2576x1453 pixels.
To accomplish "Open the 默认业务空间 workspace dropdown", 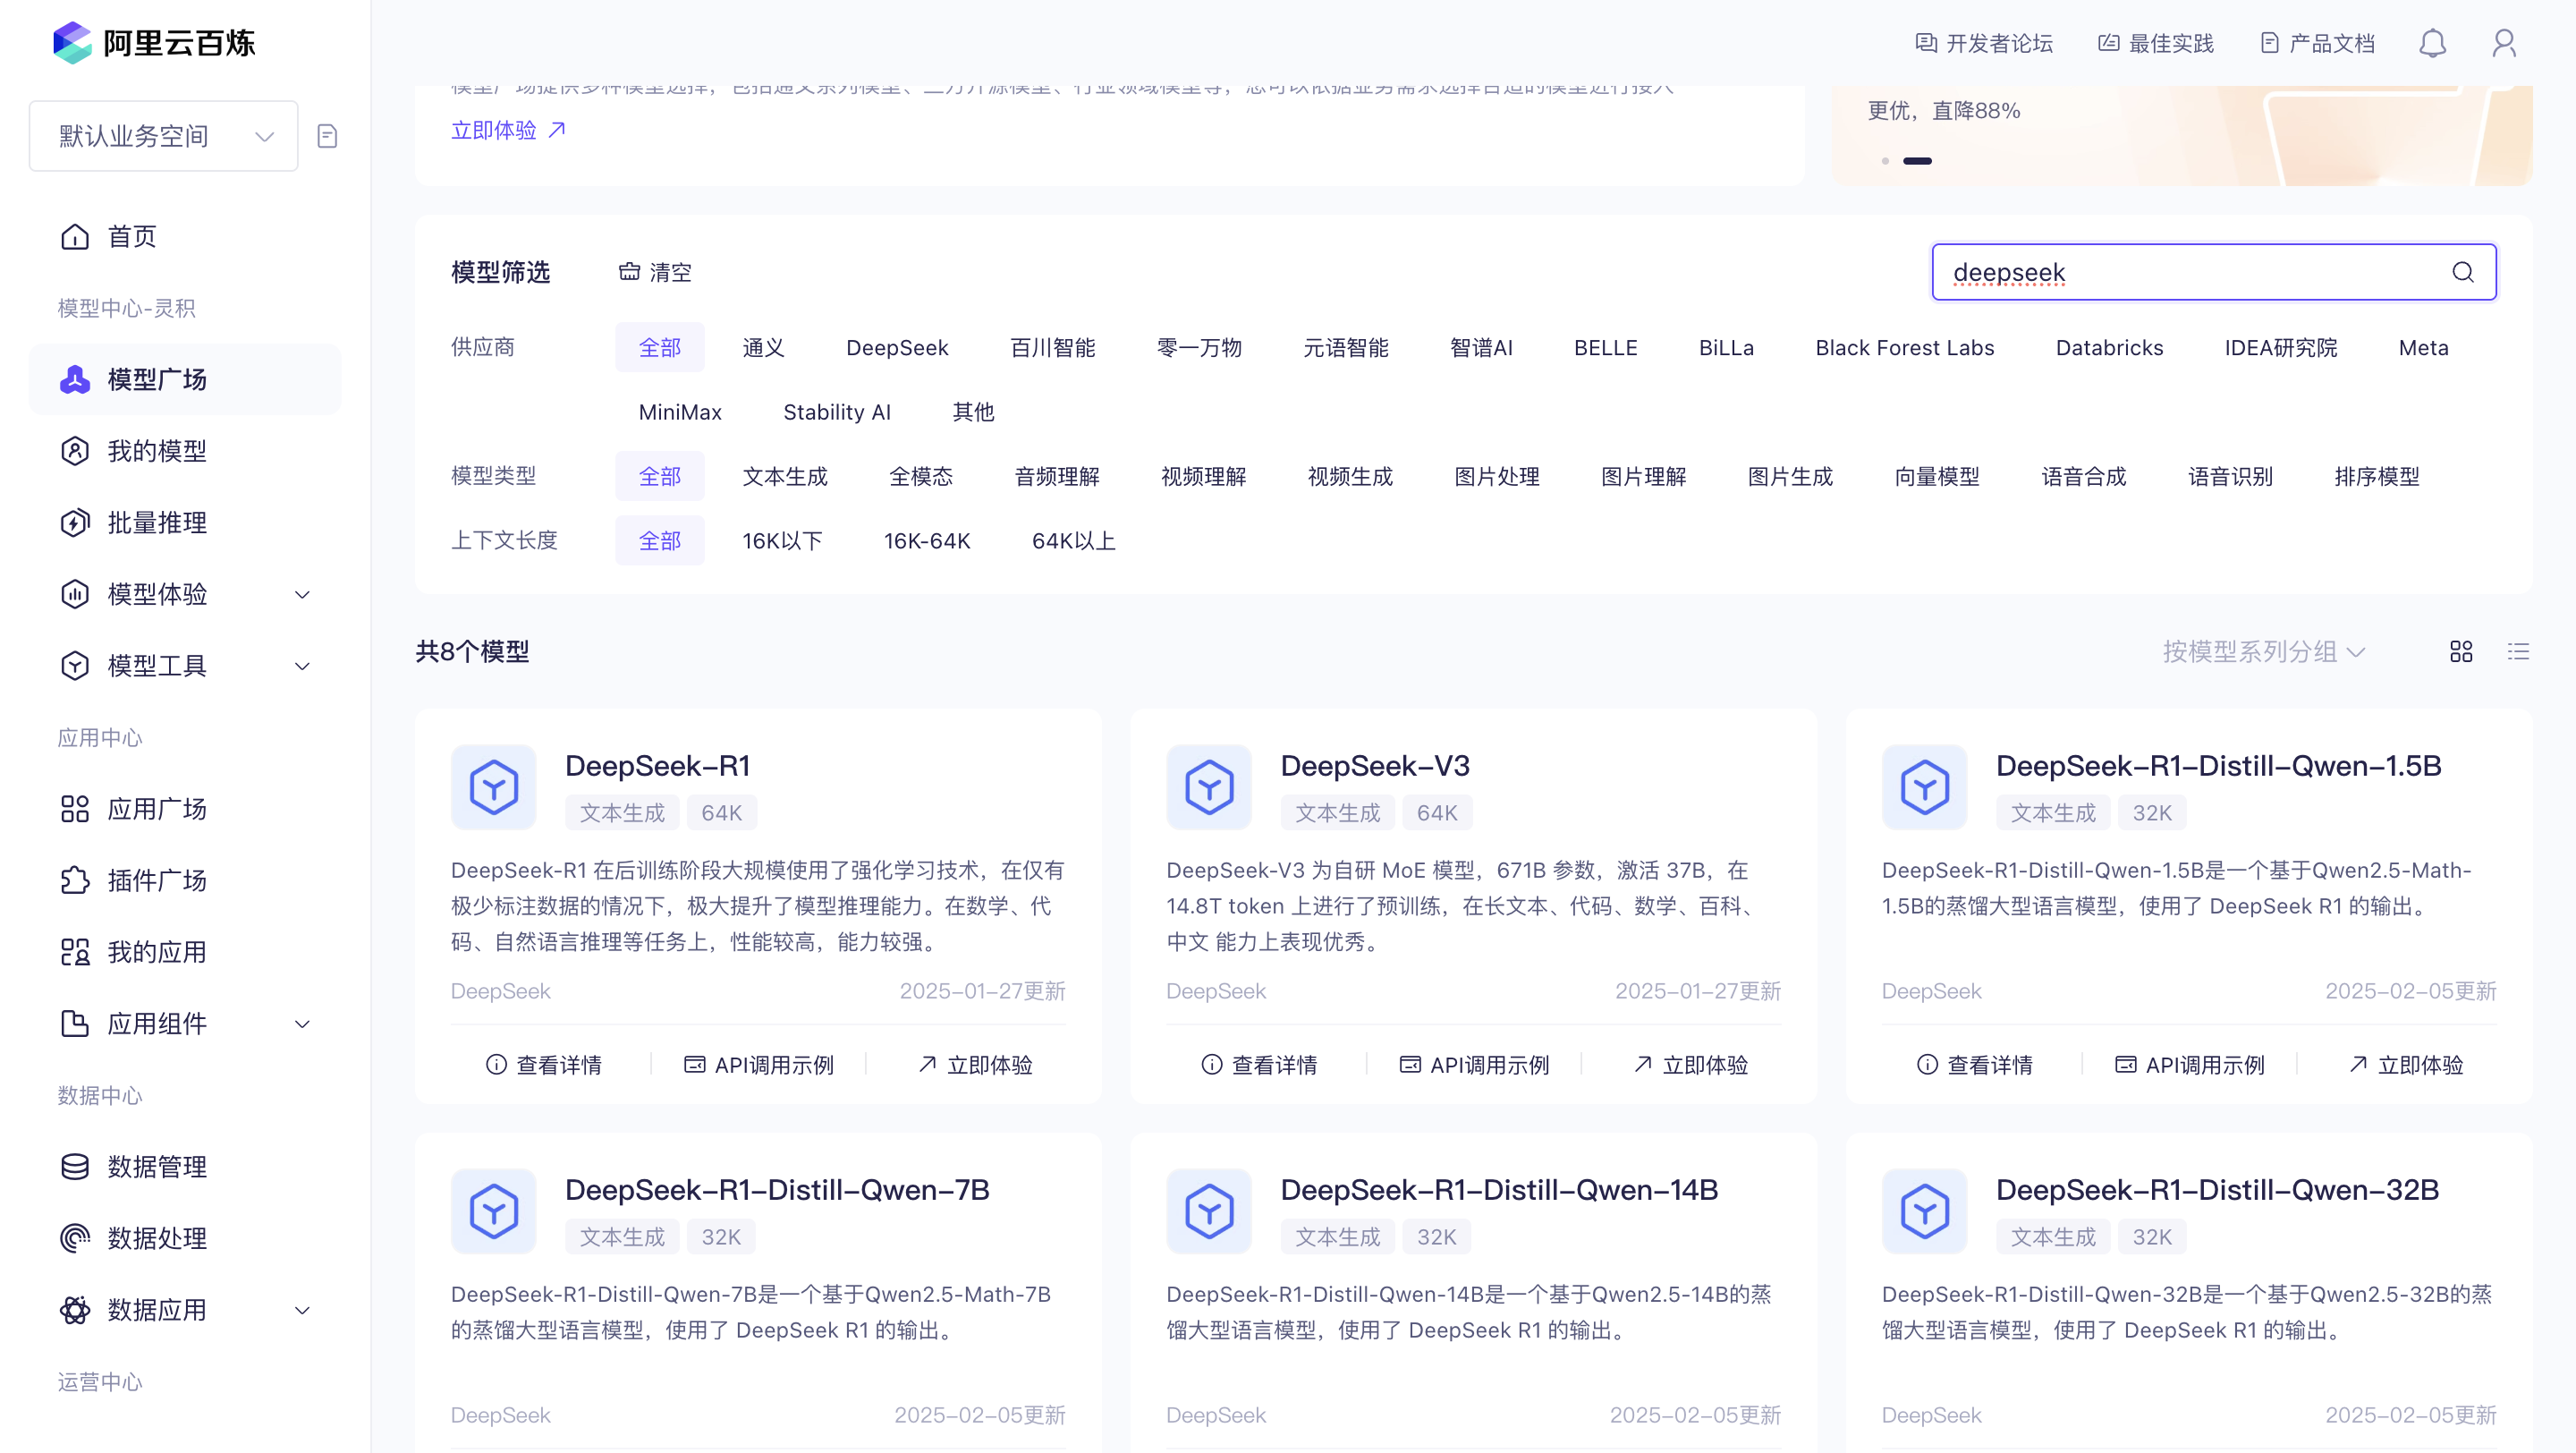I will 164,136.
